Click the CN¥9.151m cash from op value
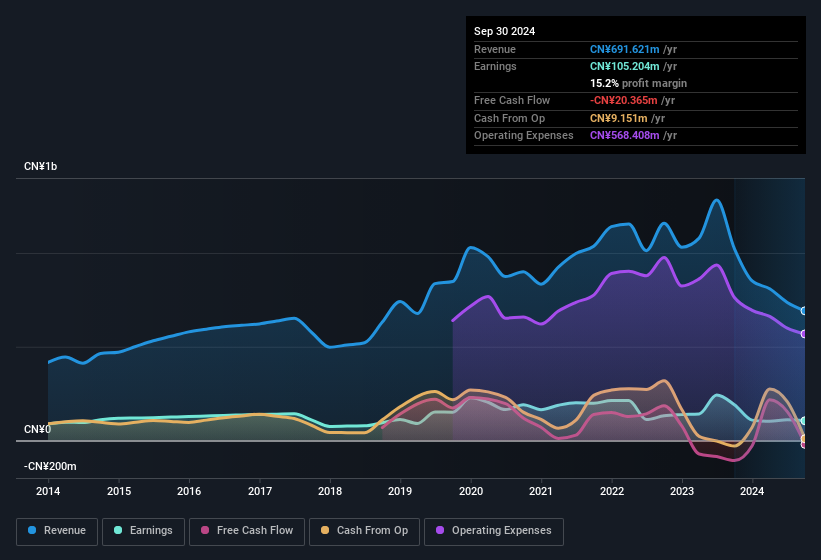The width and height of the screenshot is (821, 560). [x=618, y=118]
